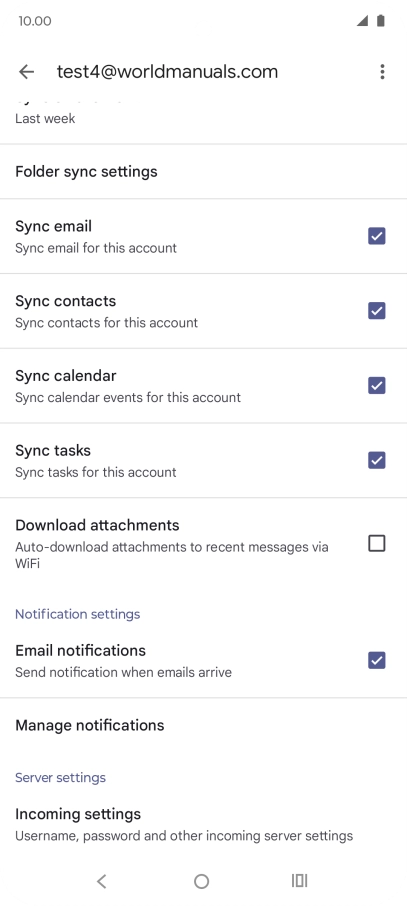
Task: Tap the signal strength icon
Action: (x=362, y=21)
